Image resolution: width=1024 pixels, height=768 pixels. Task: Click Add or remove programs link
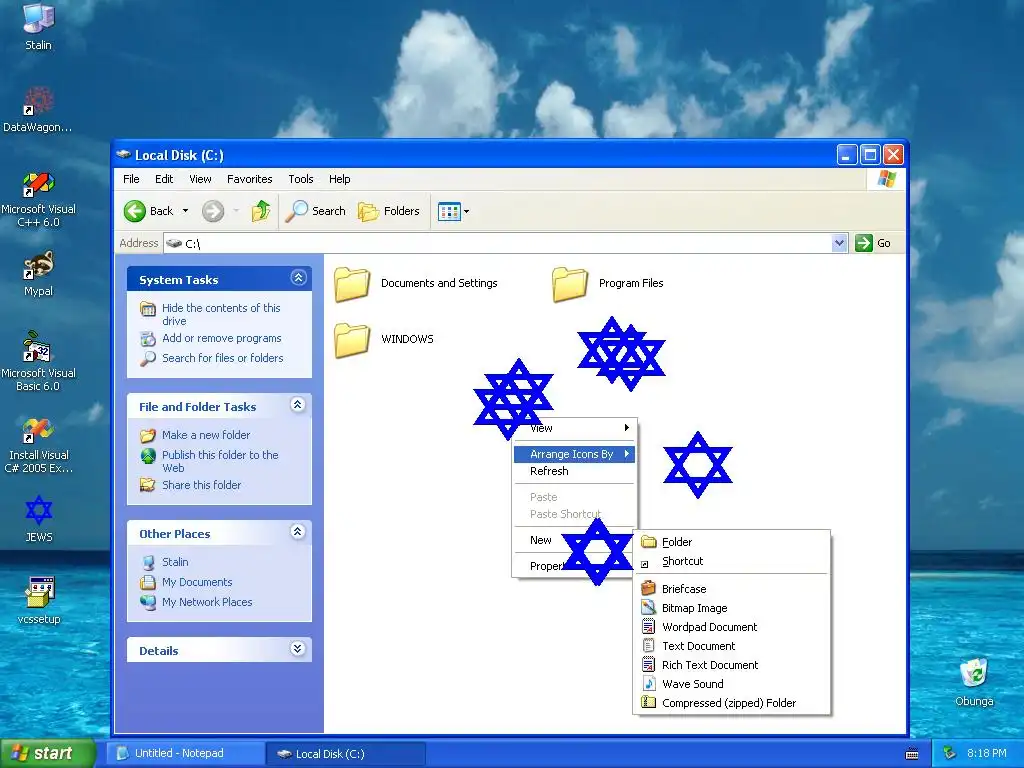coord(222,338)
